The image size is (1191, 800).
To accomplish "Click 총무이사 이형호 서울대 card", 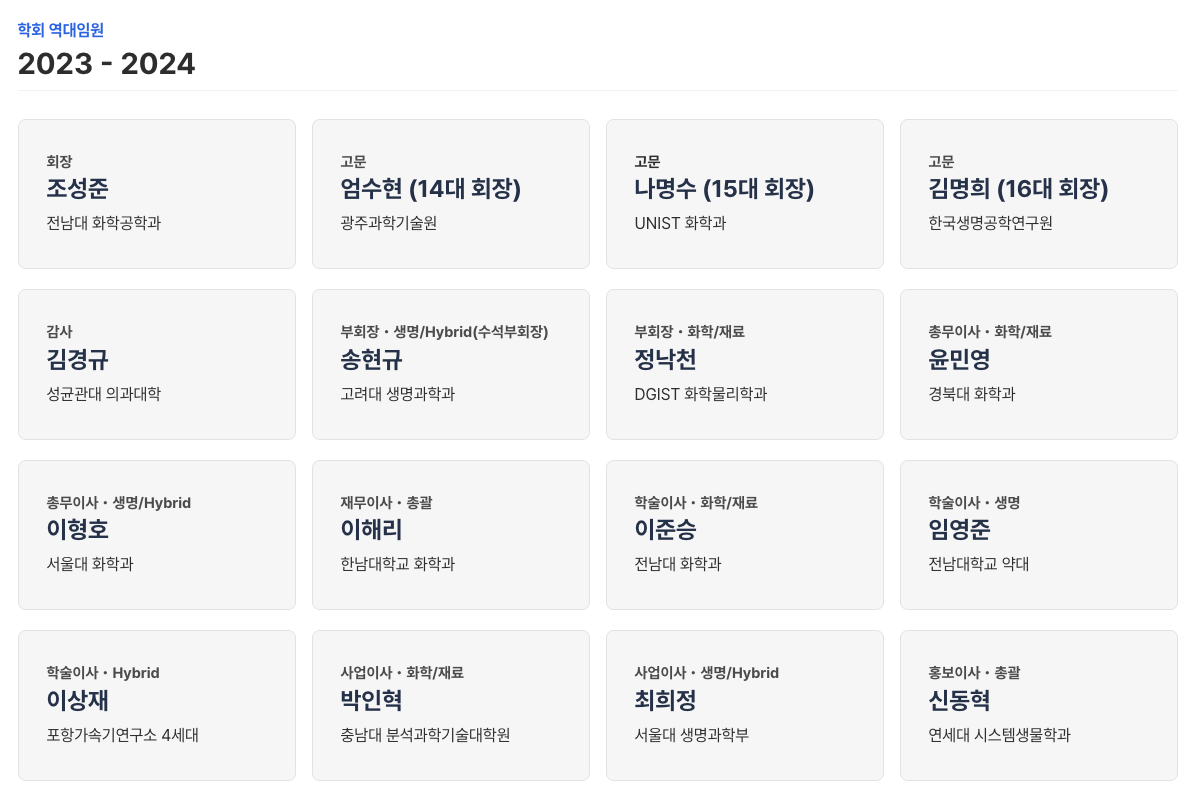I will (x=157, y=535).
